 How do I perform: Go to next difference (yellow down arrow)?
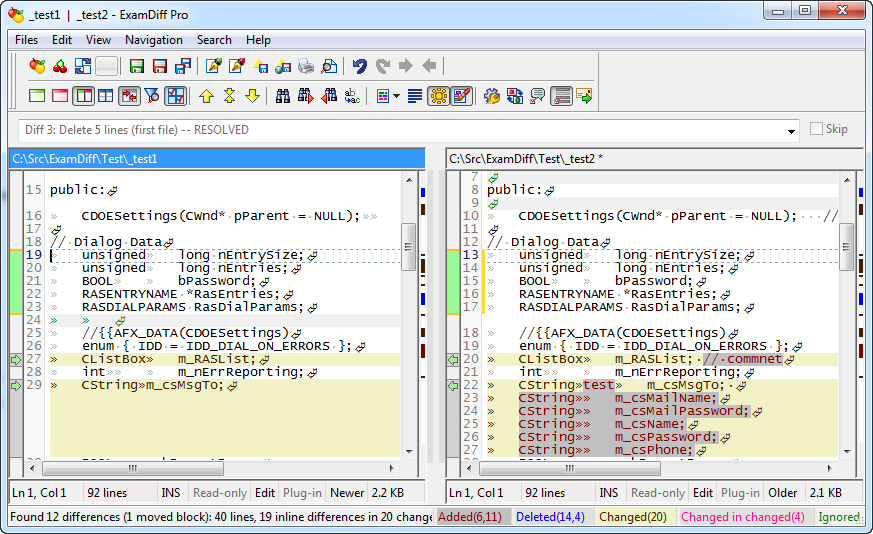[x=252, y=96]
